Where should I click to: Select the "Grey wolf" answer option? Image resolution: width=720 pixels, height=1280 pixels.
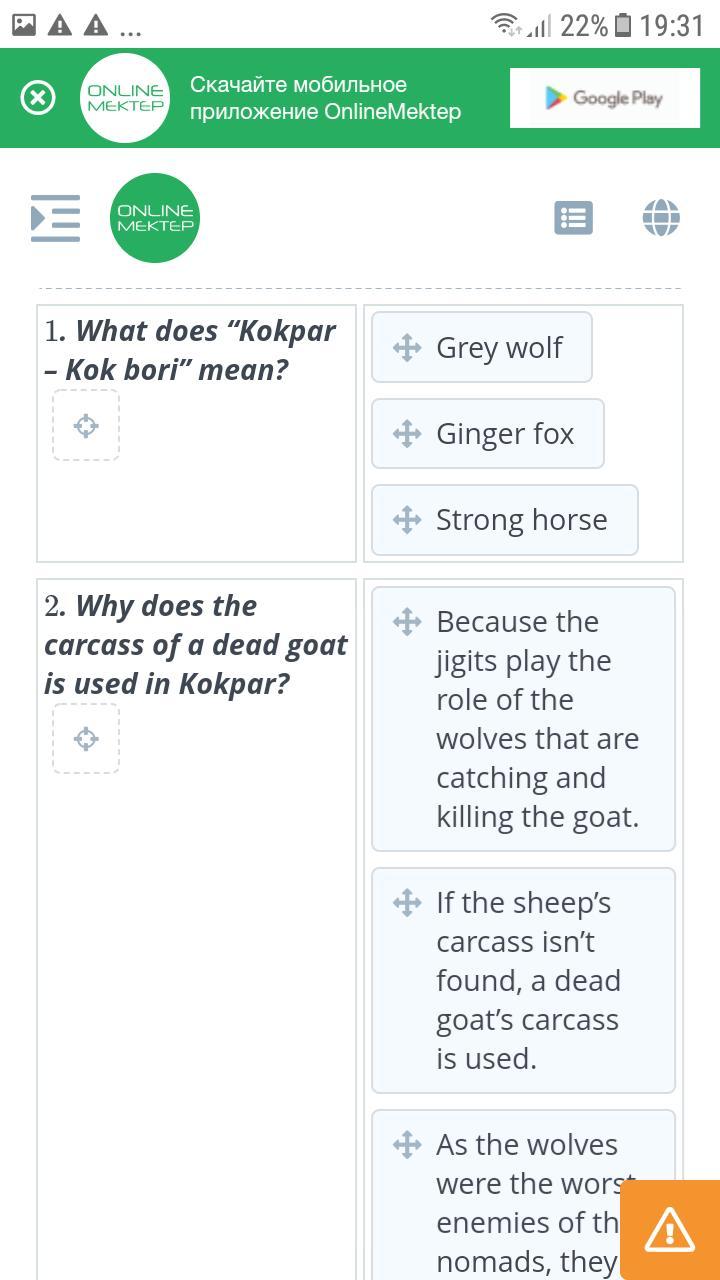tap(499, 348)
